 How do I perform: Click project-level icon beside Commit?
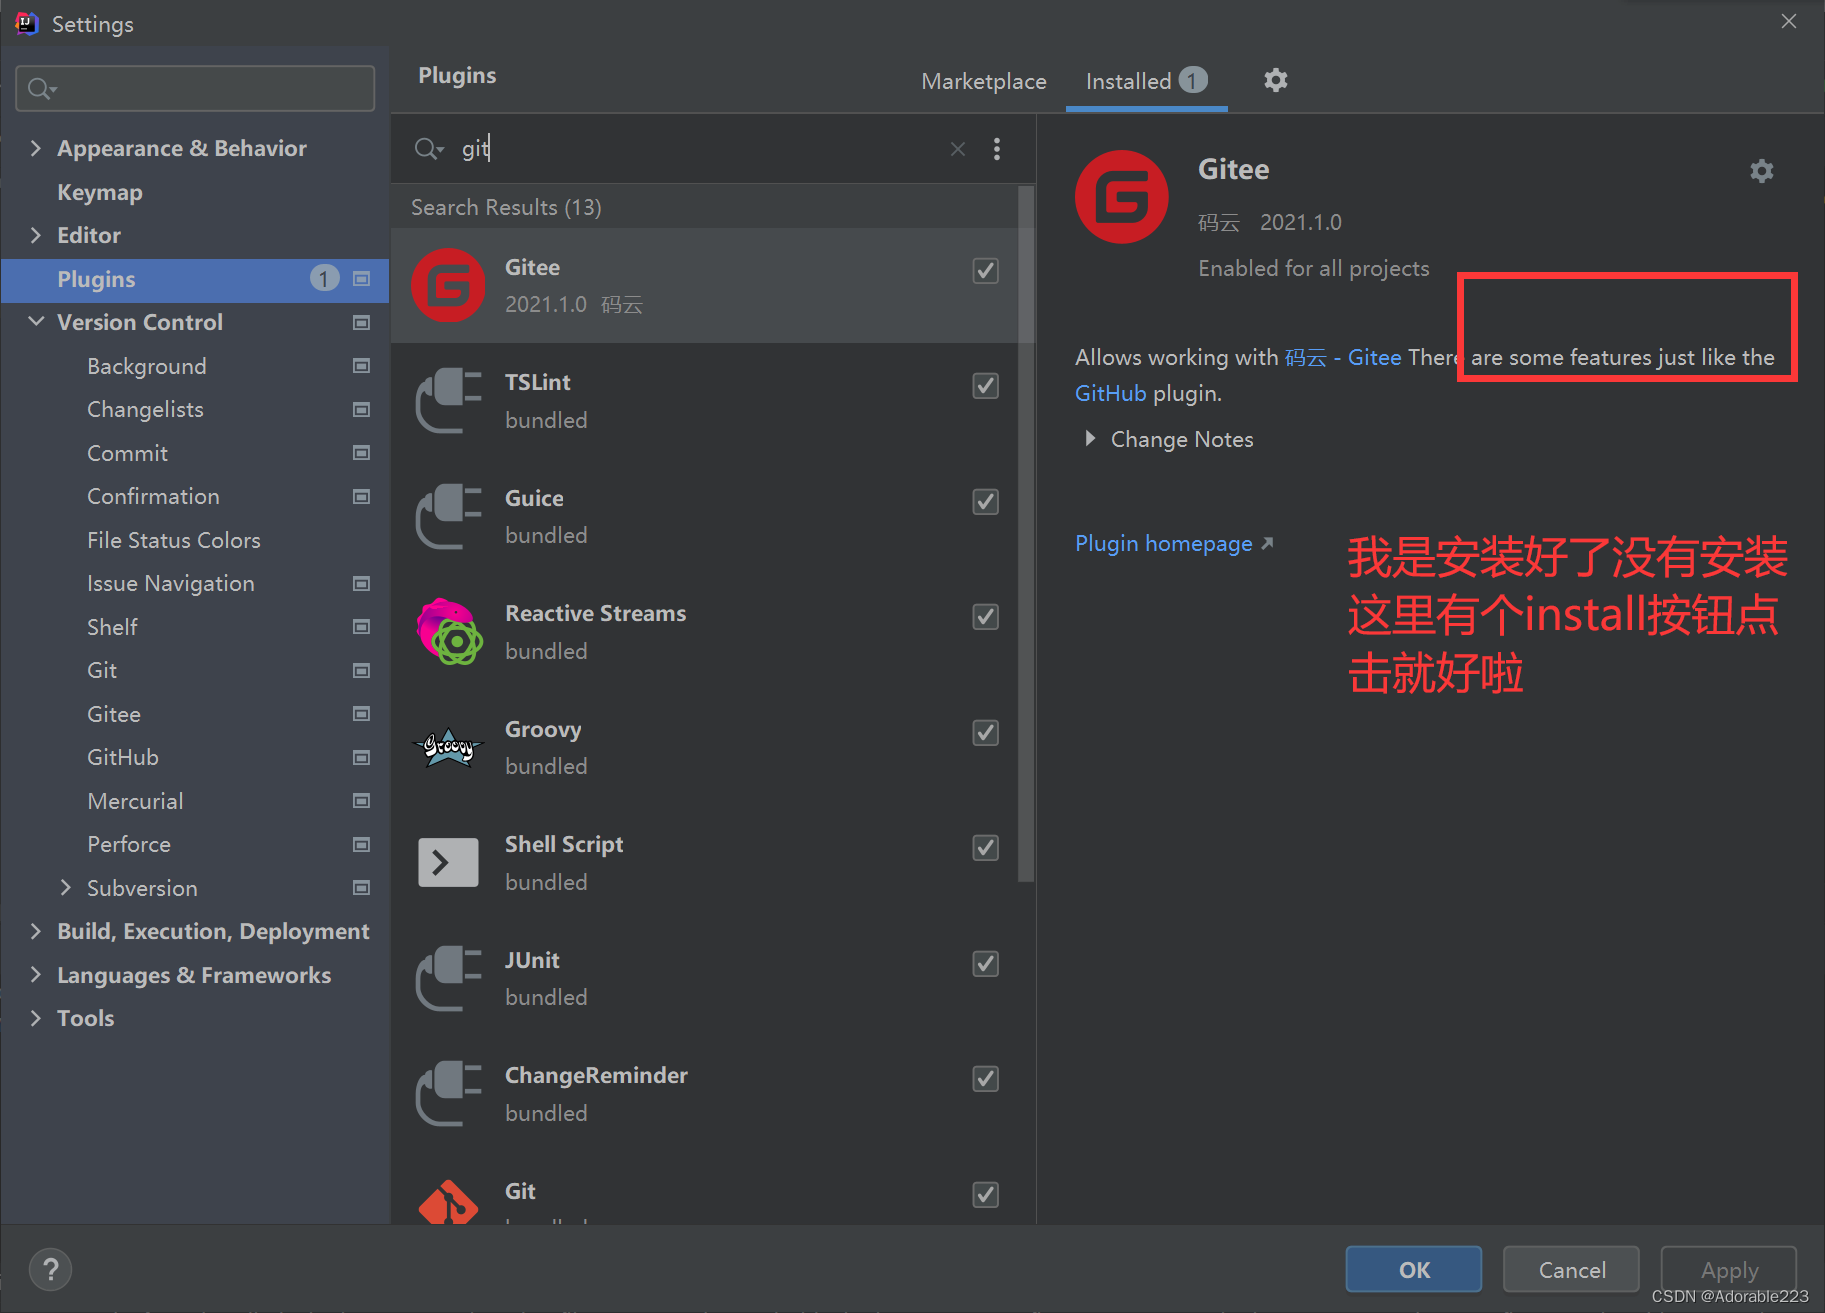click(x=361, y=453)
